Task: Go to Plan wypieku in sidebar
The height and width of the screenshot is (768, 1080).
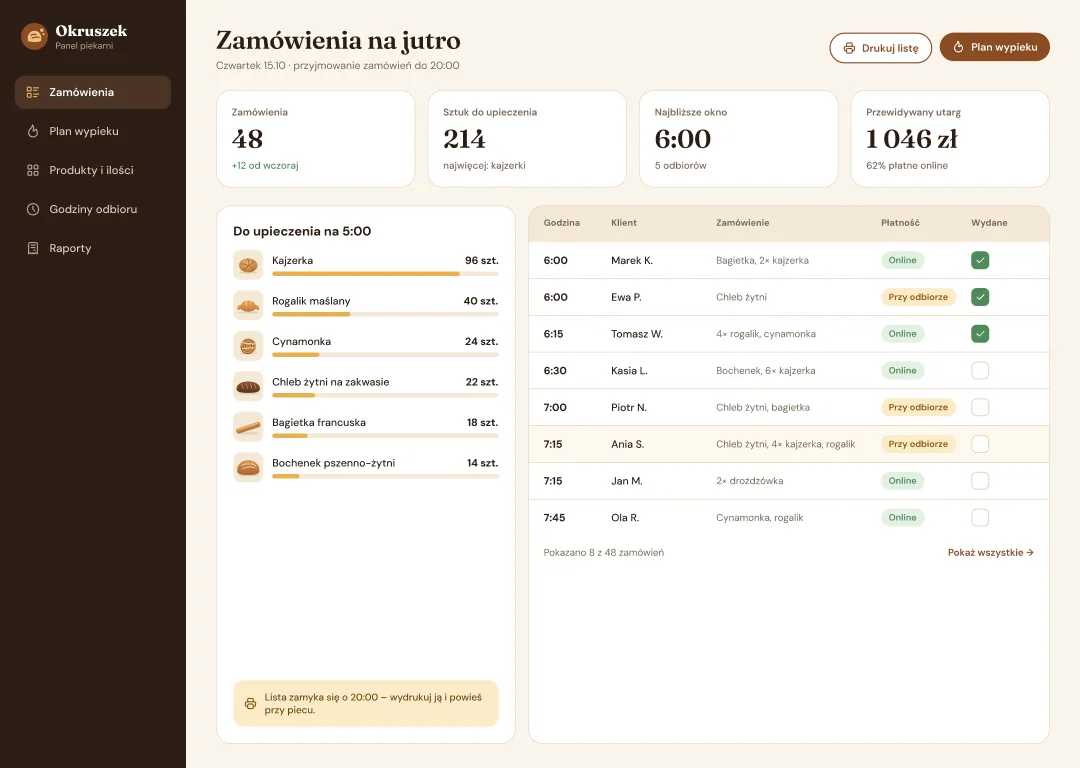Action: (x=93, y=131)
